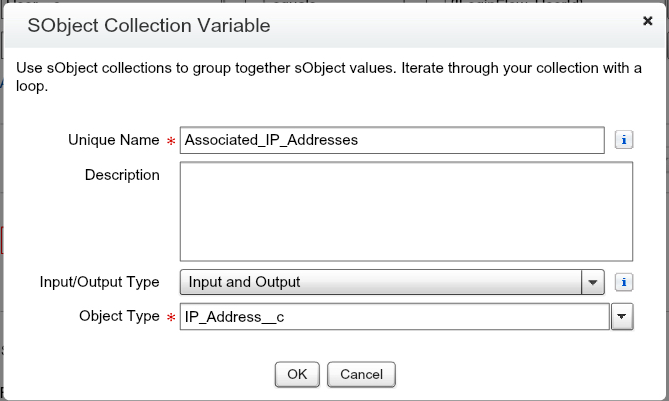
Task: Click inside the Description text area
Action: coord(406,211)
